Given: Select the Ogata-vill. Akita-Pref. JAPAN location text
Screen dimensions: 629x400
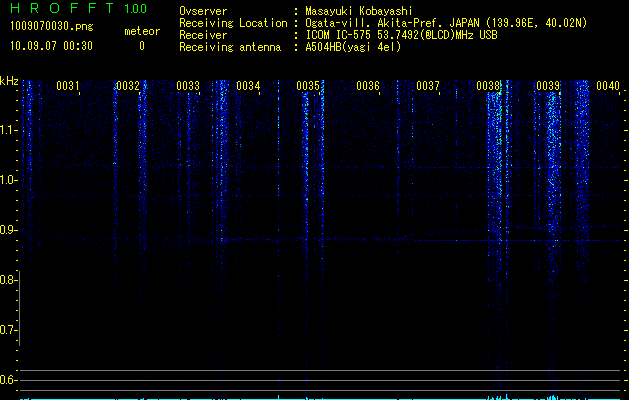Looking at the screenshot, I should (446, 23).
